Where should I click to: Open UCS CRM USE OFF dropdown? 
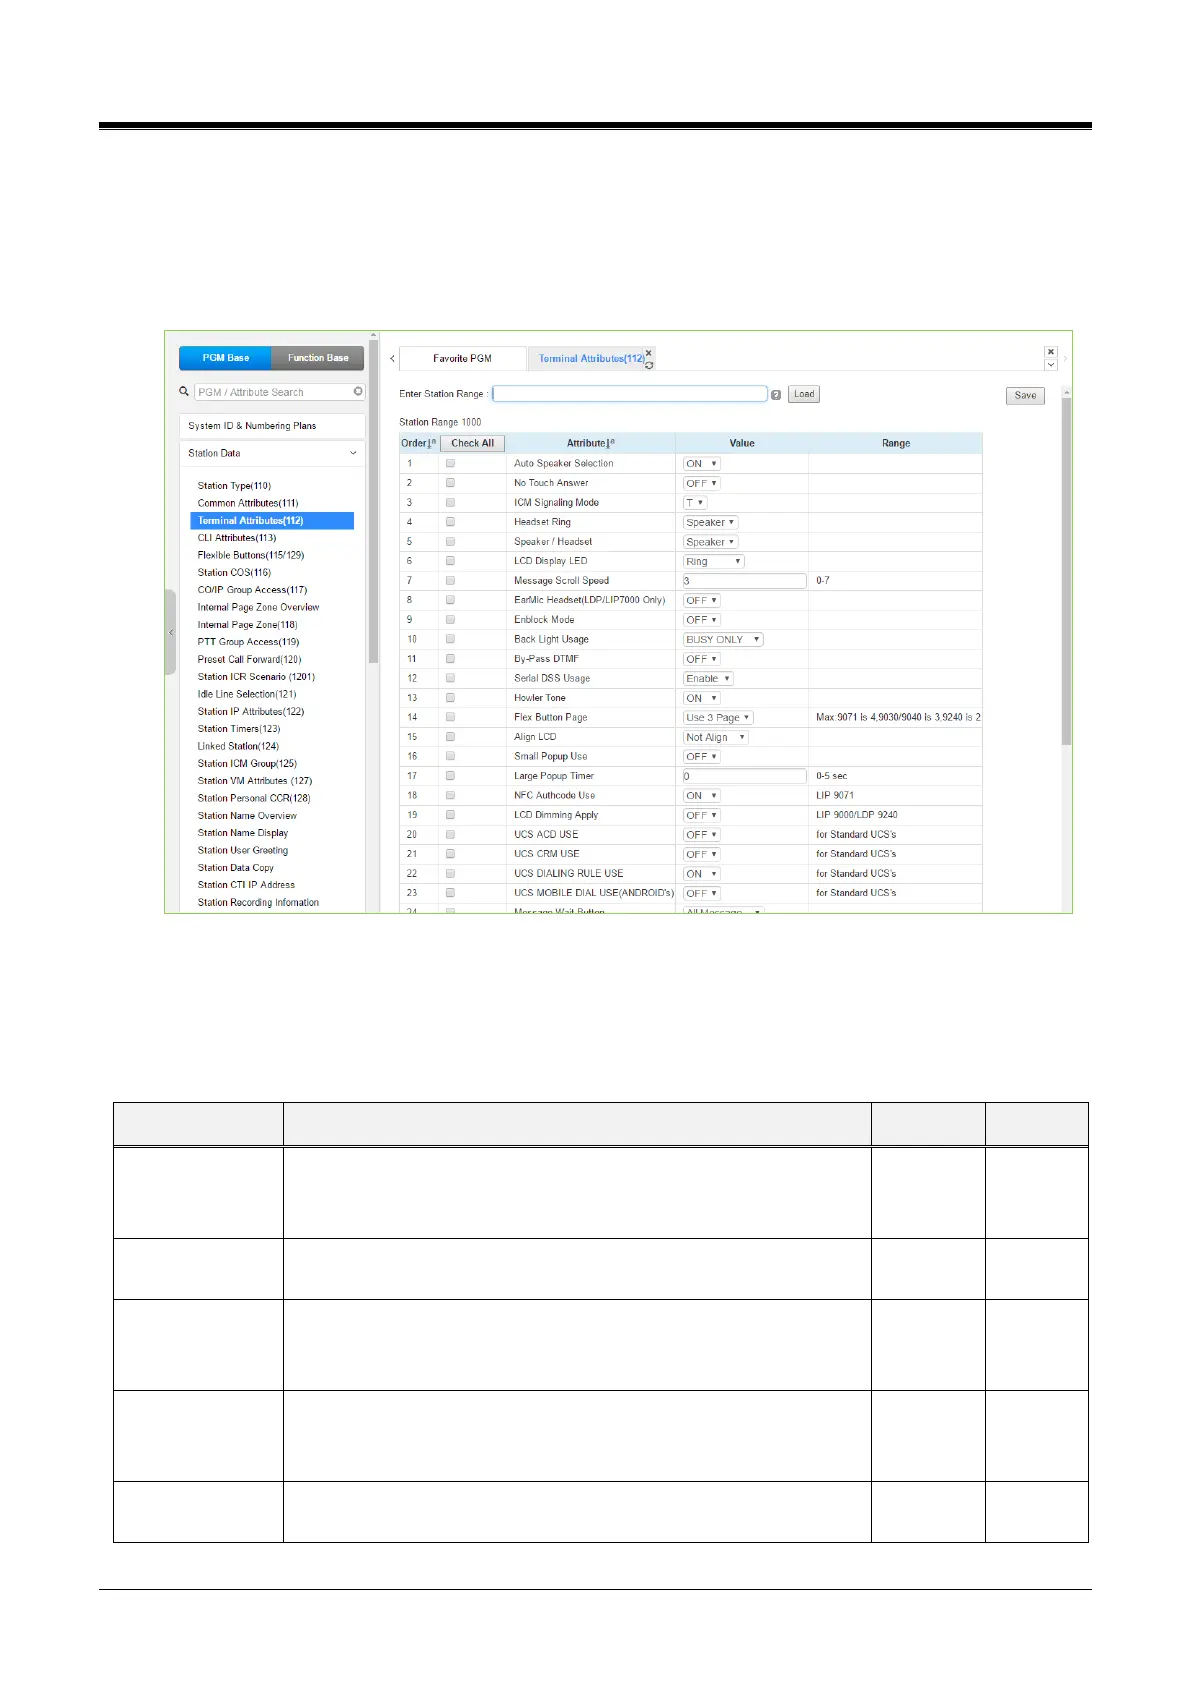701,854
